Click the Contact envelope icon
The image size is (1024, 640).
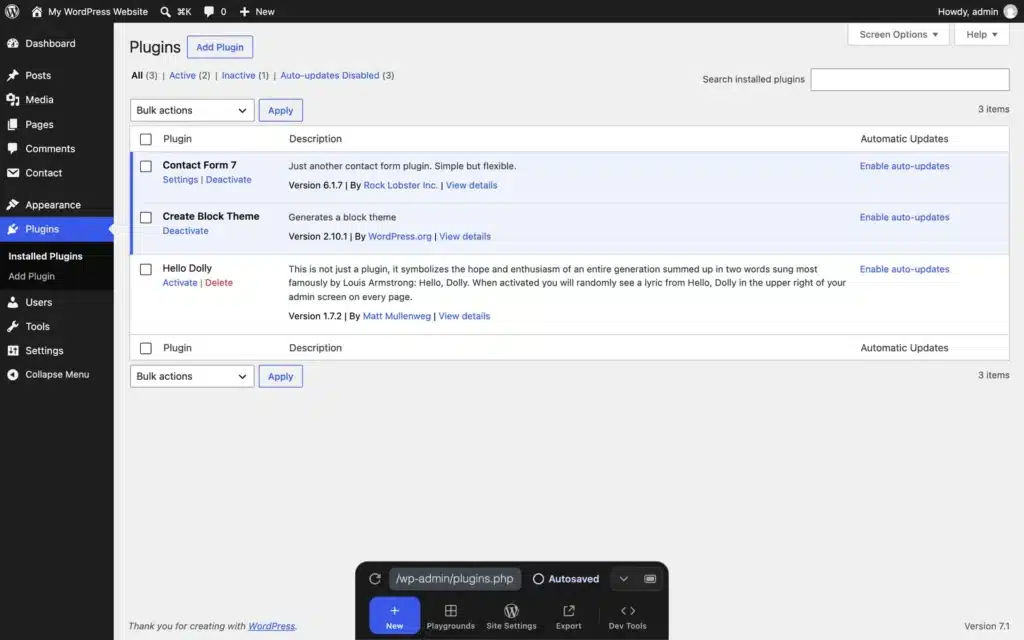pos(13,172)
